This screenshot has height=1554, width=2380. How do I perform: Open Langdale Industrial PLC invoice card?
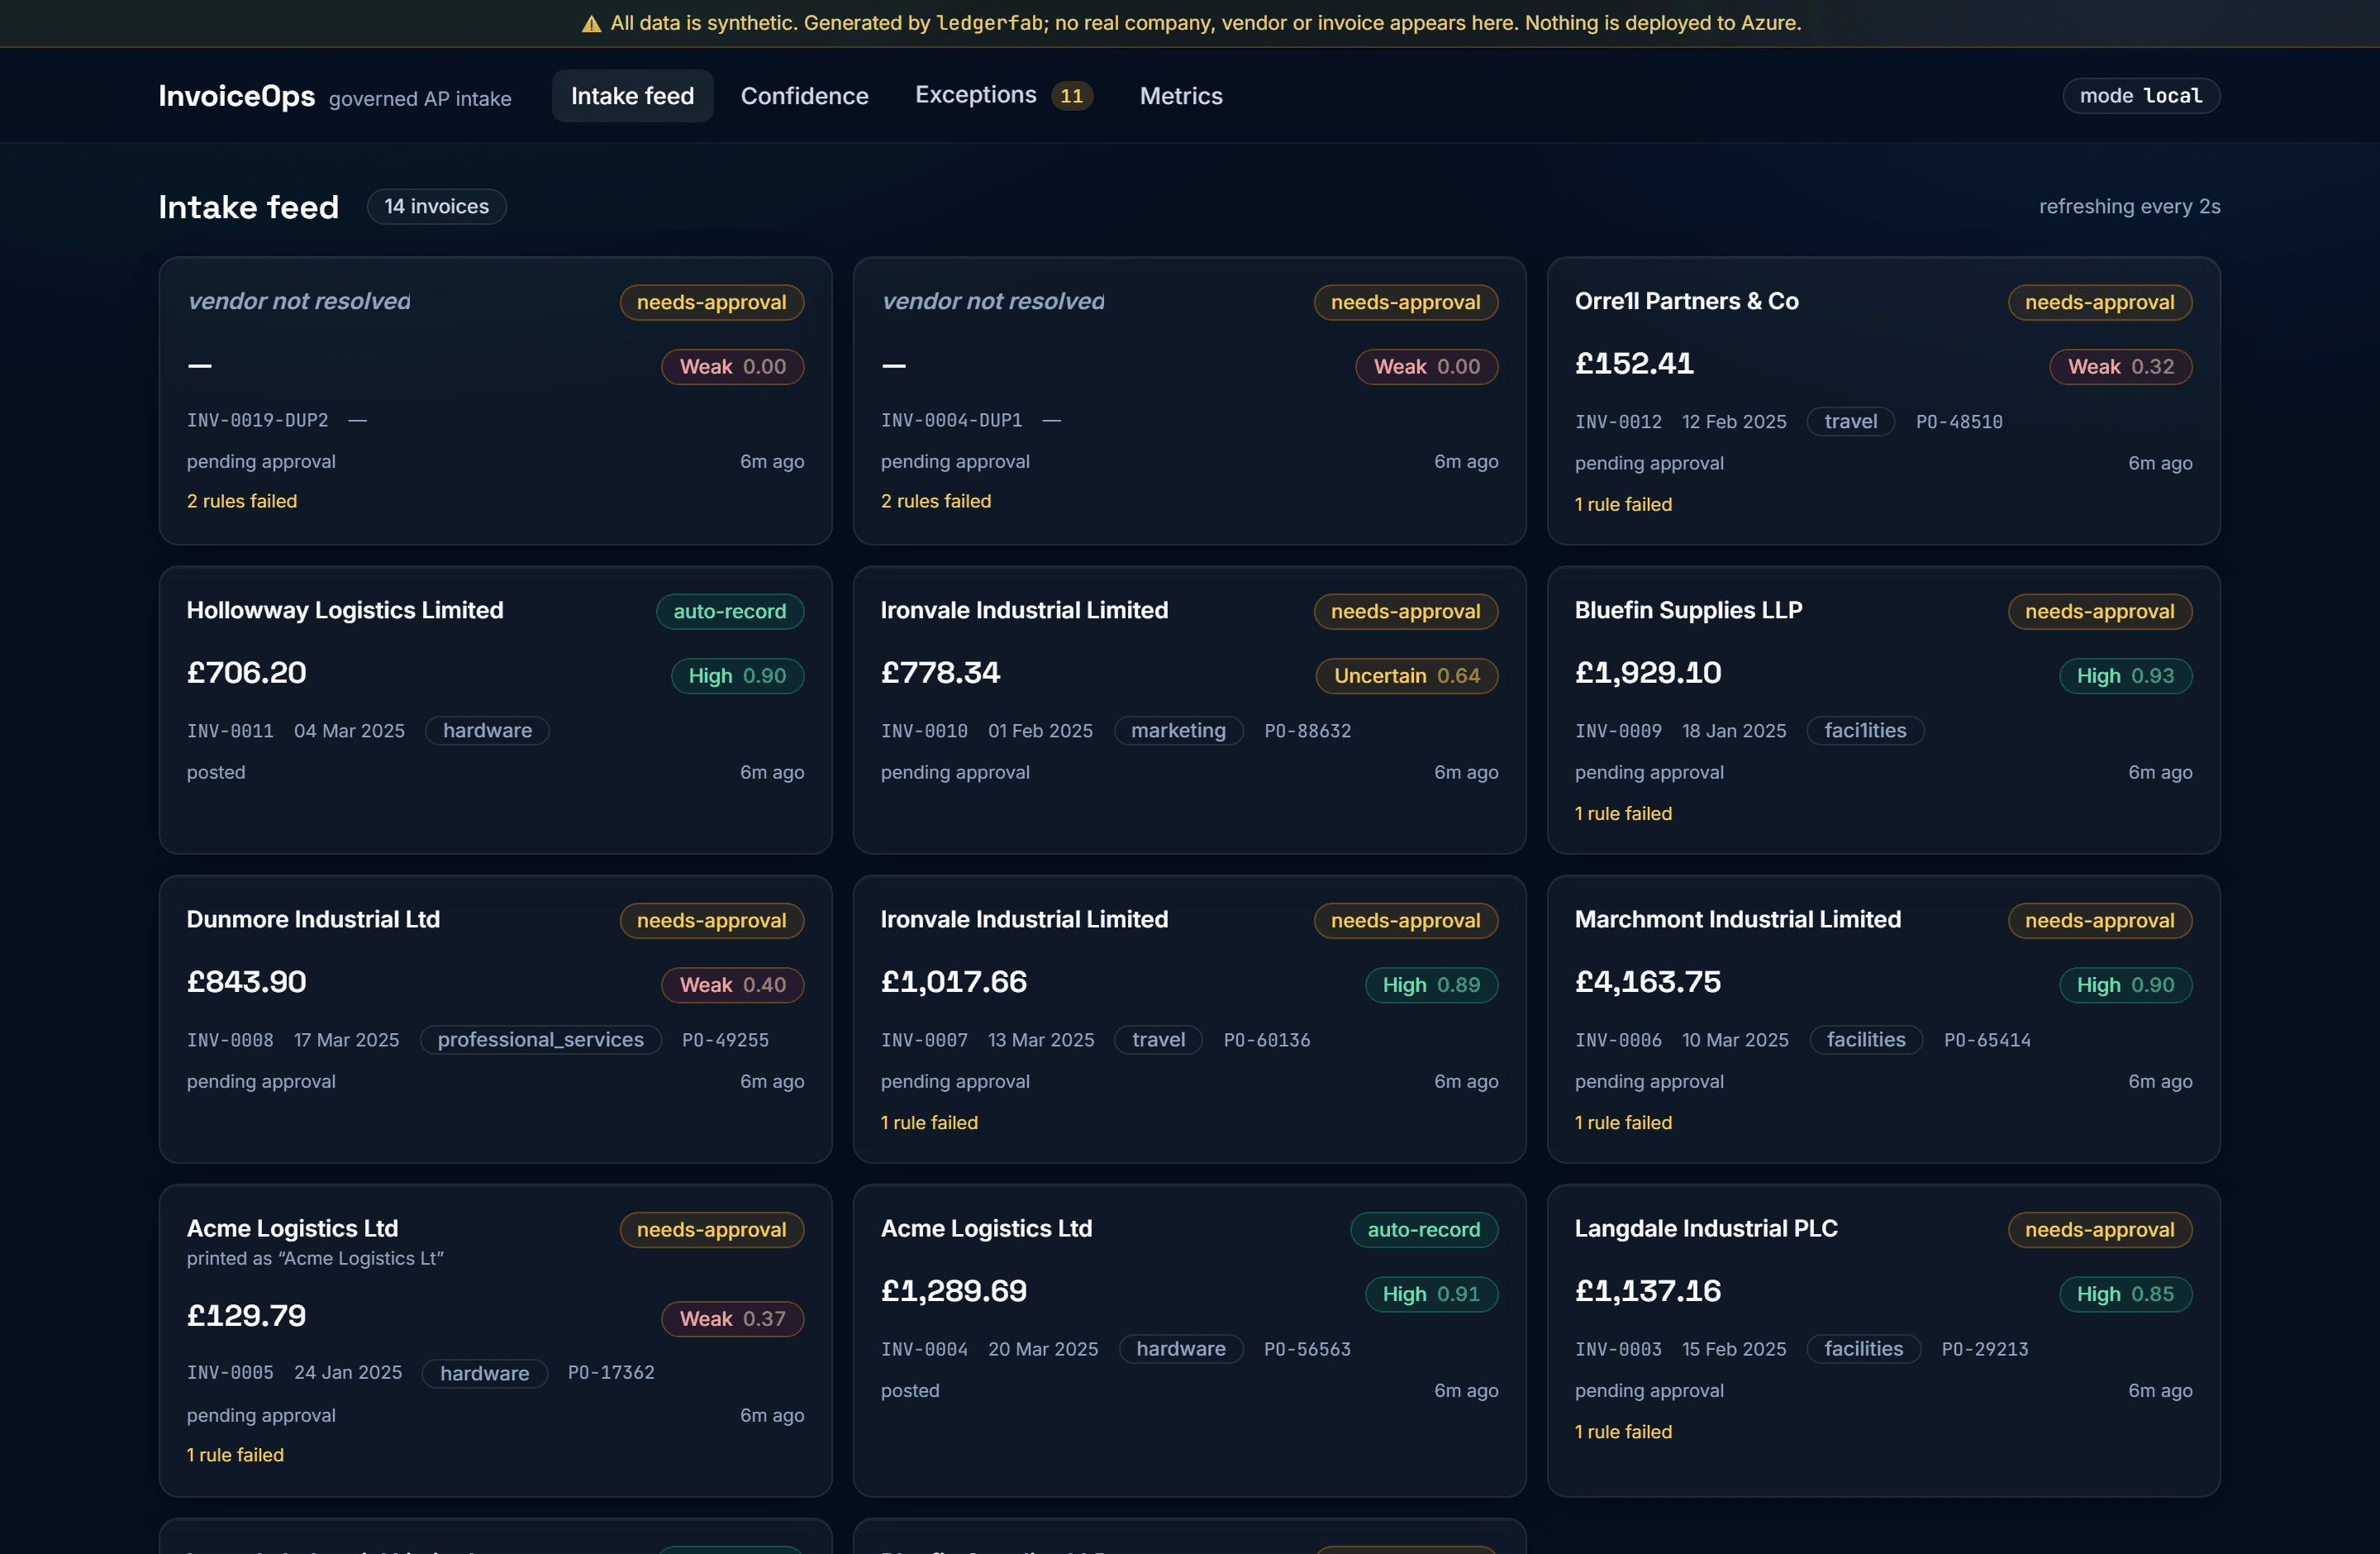coord(1883,1340)
